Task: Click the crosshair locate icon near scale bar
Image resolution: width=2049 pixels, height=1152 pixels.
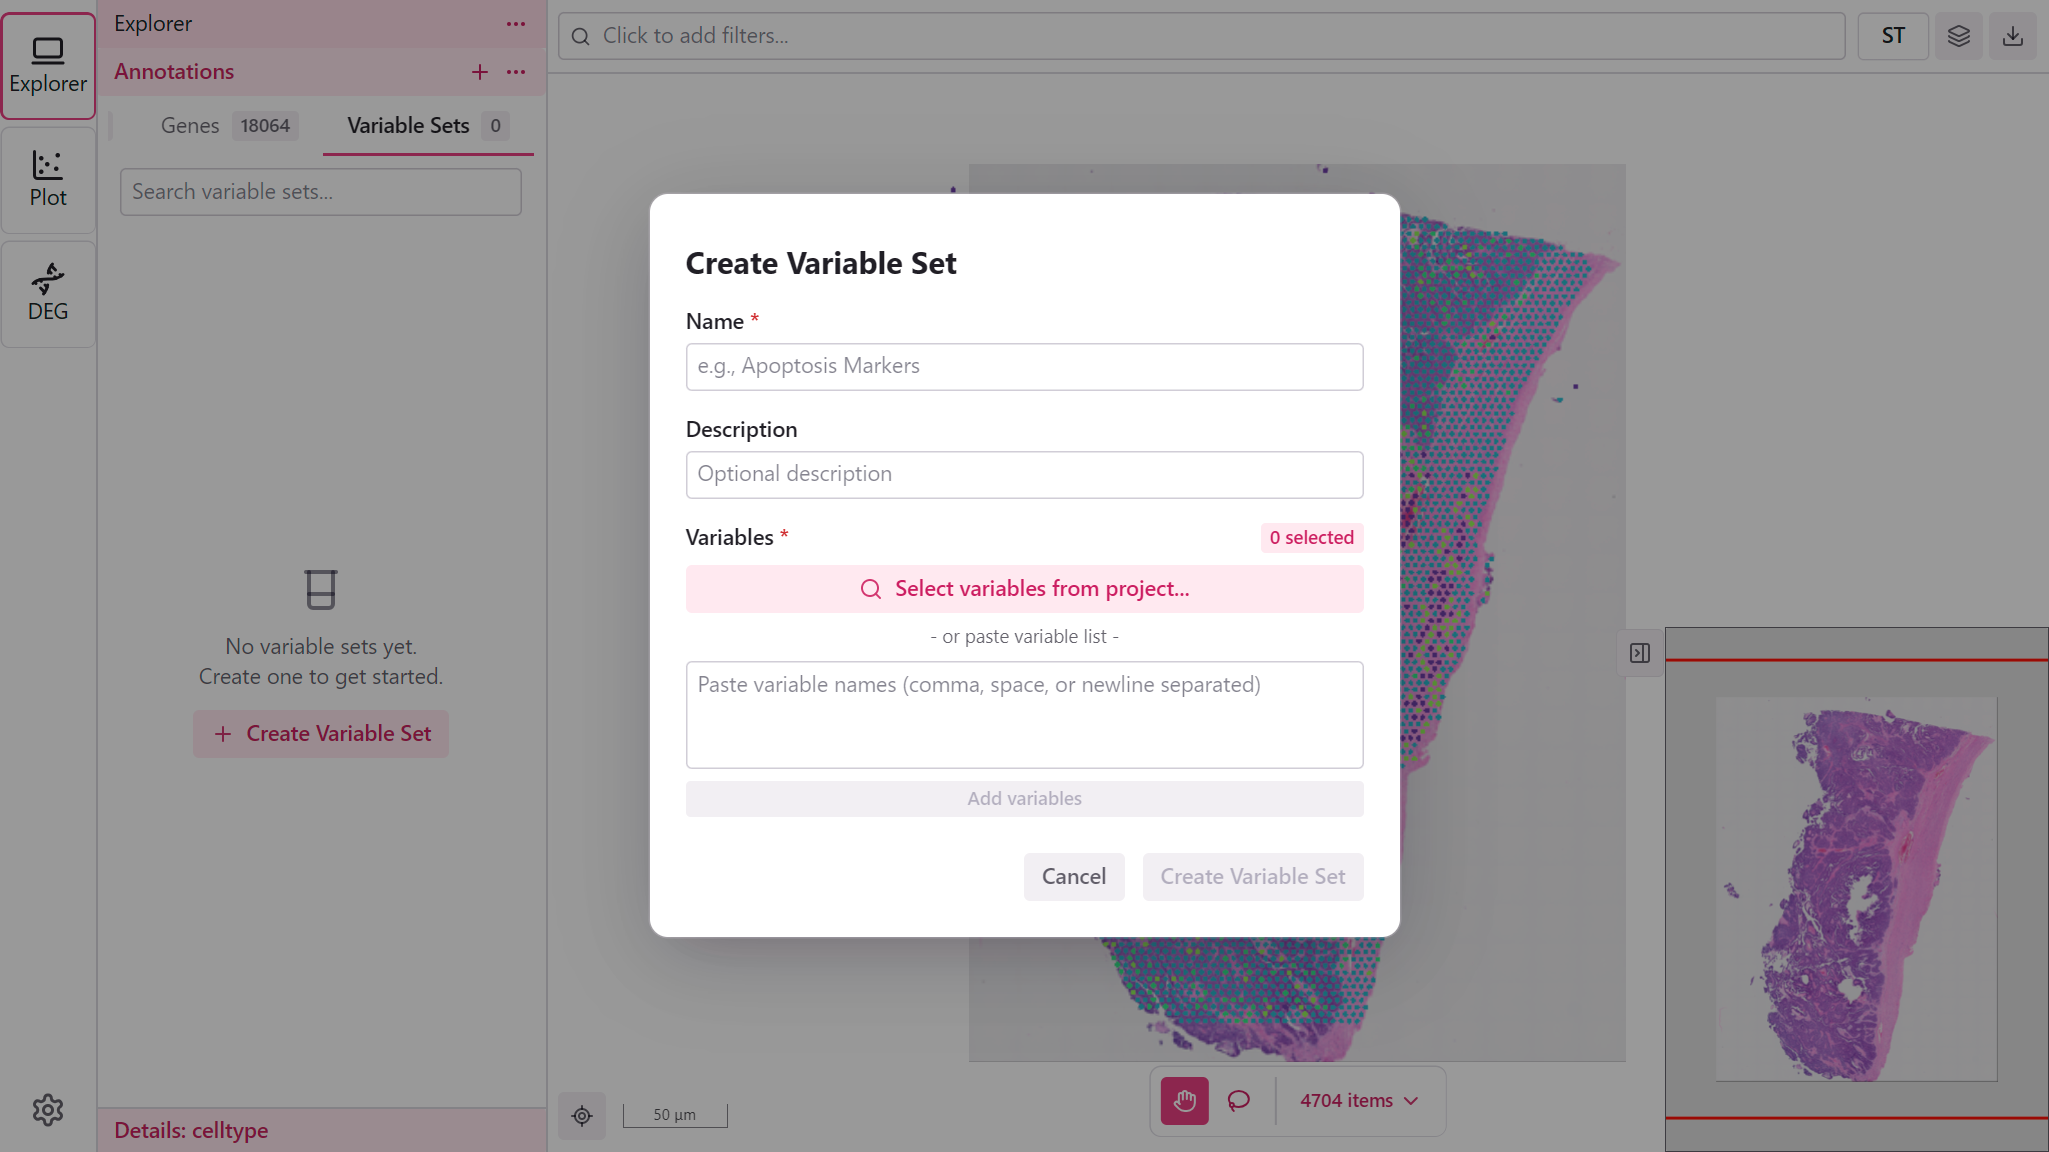Action: (x=582, y=1115)
